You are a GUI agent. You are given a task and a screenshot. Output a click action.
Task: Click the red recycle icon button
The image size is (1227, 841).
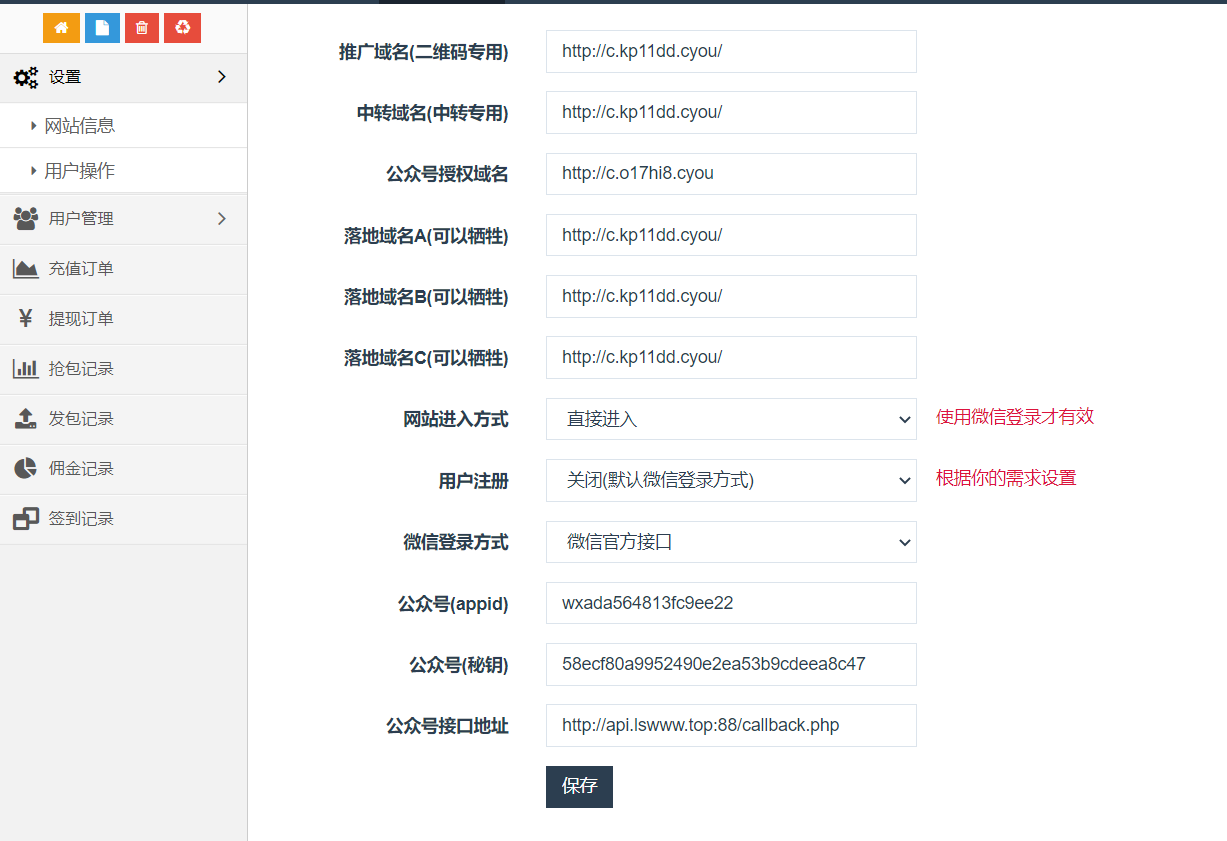click(x=182, y=28)
